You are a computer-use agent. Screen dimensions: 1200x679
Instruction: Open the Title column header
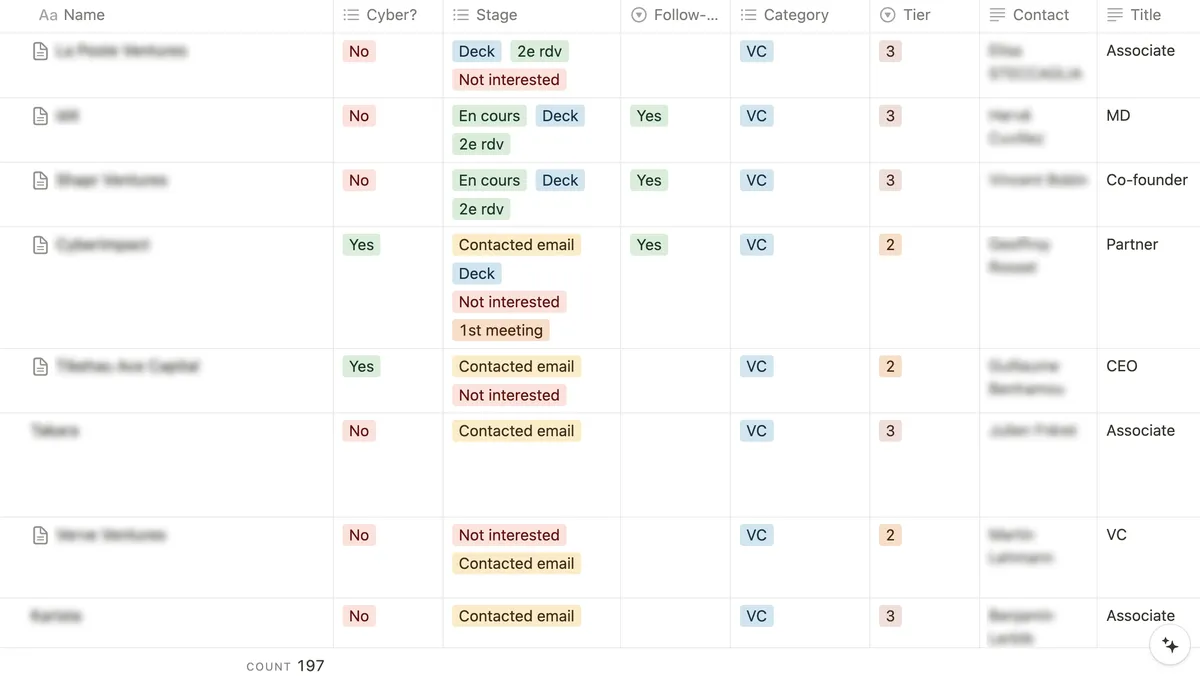1143,14
